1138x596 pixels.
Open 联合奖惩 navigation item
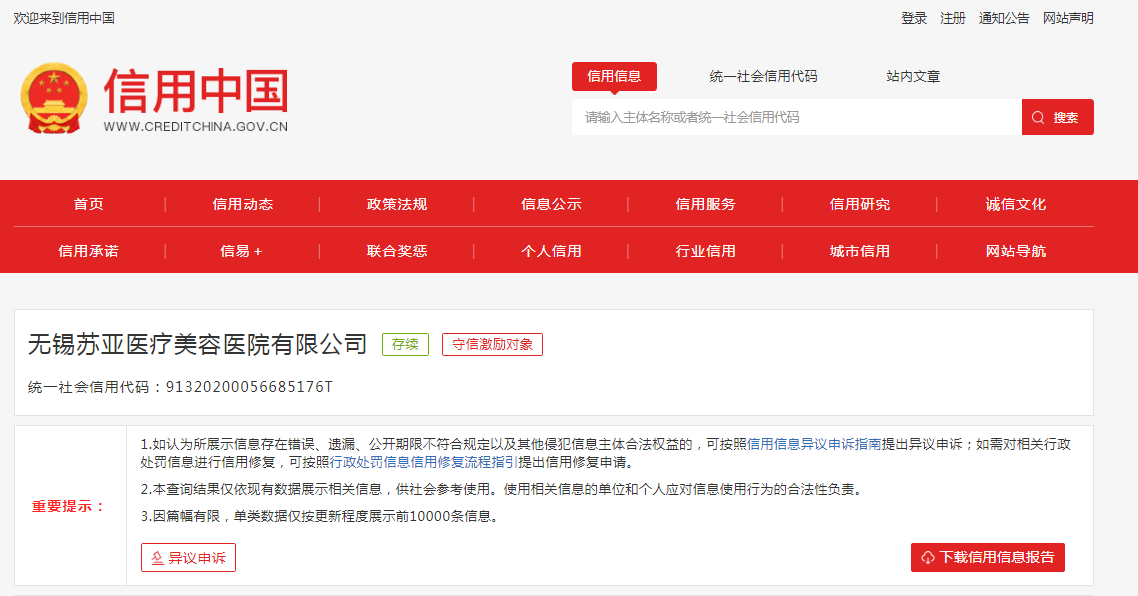[397, 251]
